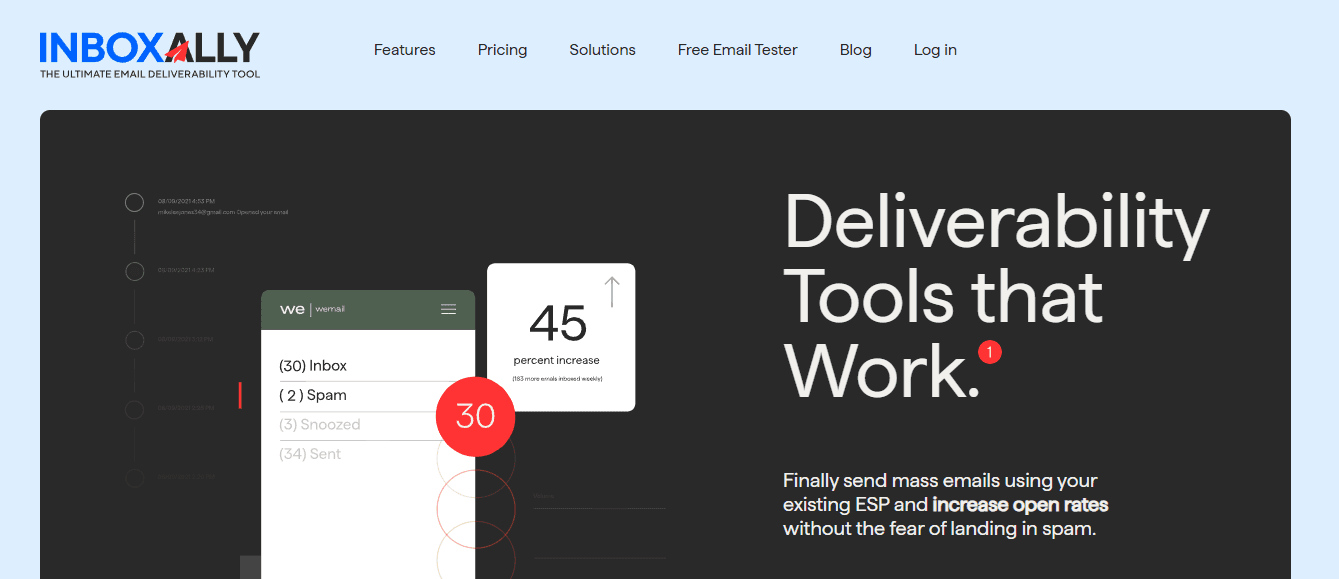Open the Solutions menu item
Screen dimensions: 1339x579
(602, 49)
